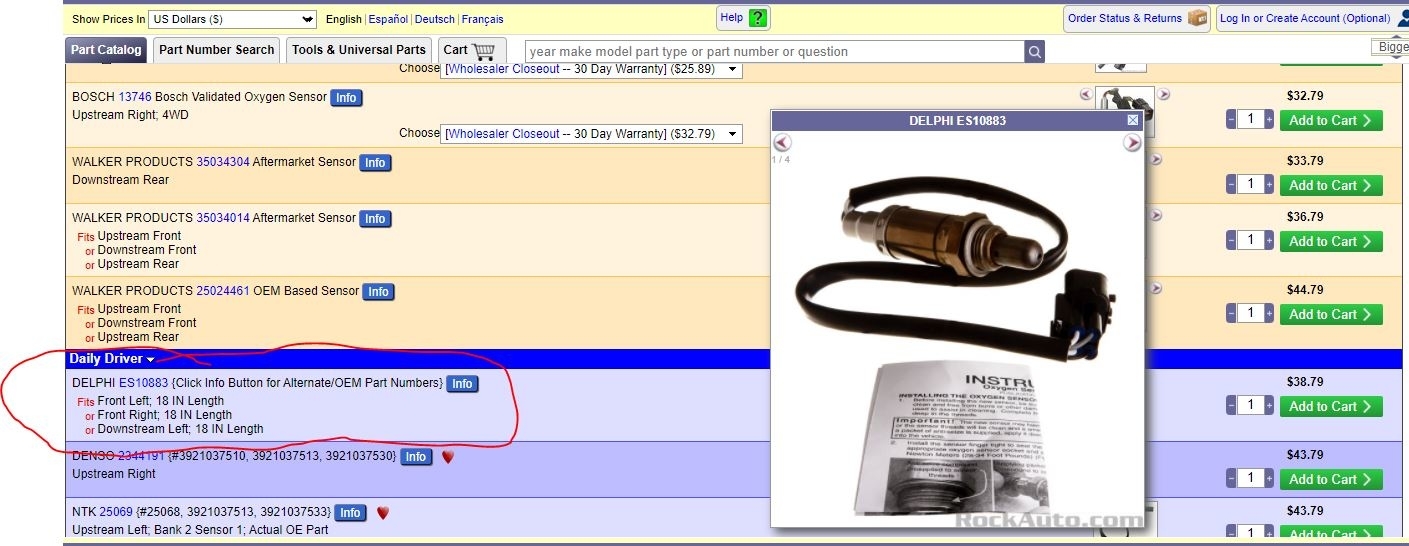Click Delphi part number ES10883 link
The image size is (1409, 546).
(143, 382)
